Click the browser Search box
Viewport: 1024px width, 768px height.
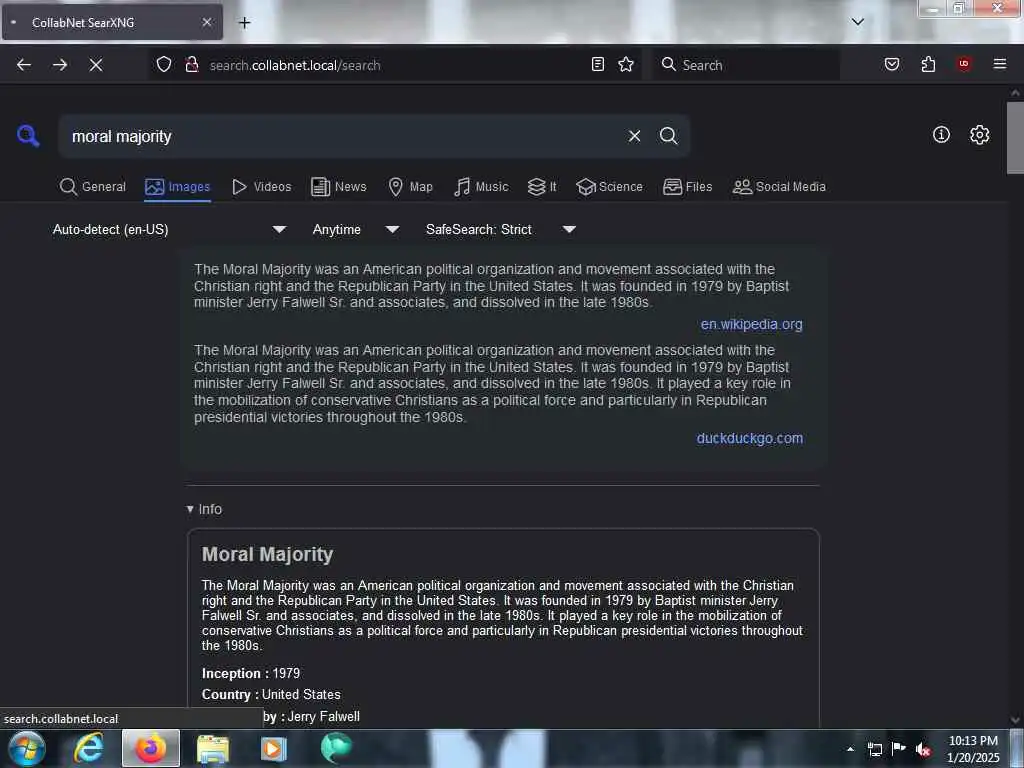746,65
